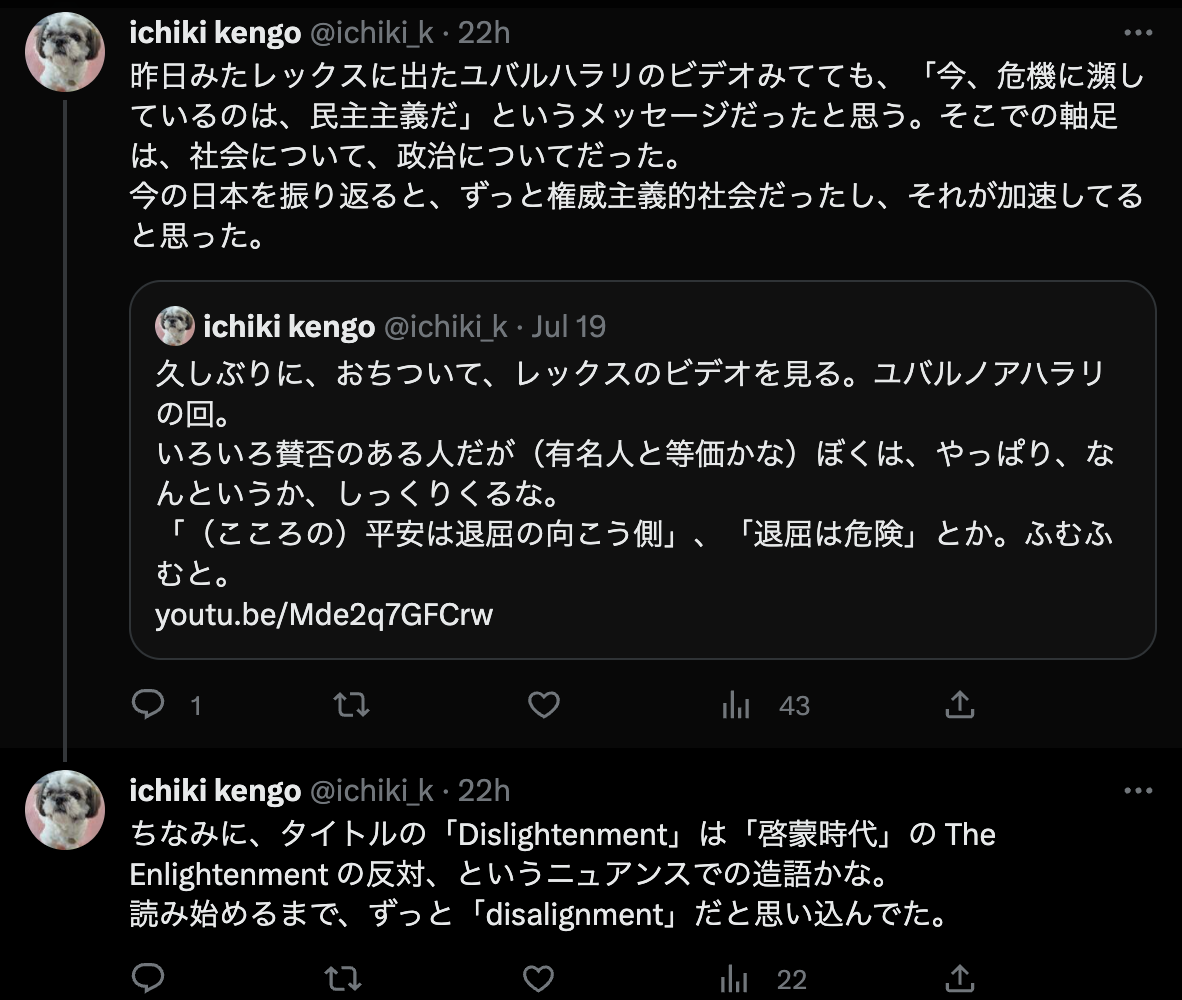Share the first tweet via share icon
1182x1000 pixels.
(x=960, y=705)
